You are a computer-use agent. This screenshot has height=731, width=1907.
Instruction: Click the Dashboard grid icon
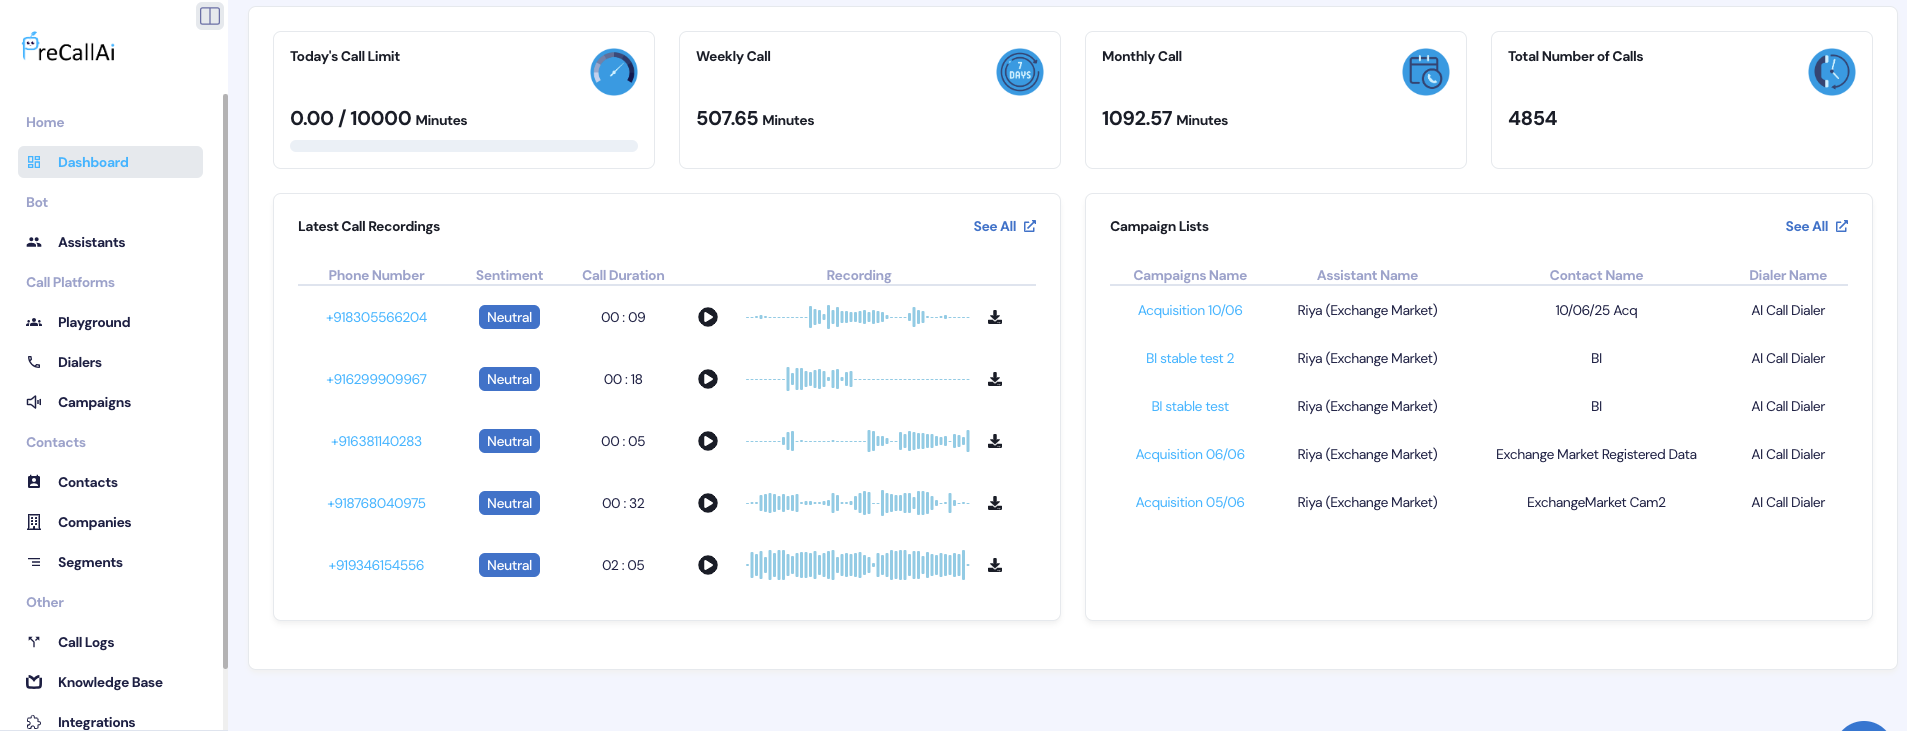pyautogui.click(x=34, y=162)
